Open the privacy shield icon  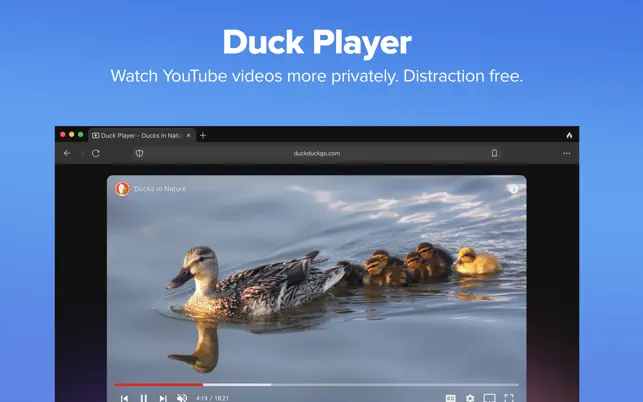[x=139, y=153]
